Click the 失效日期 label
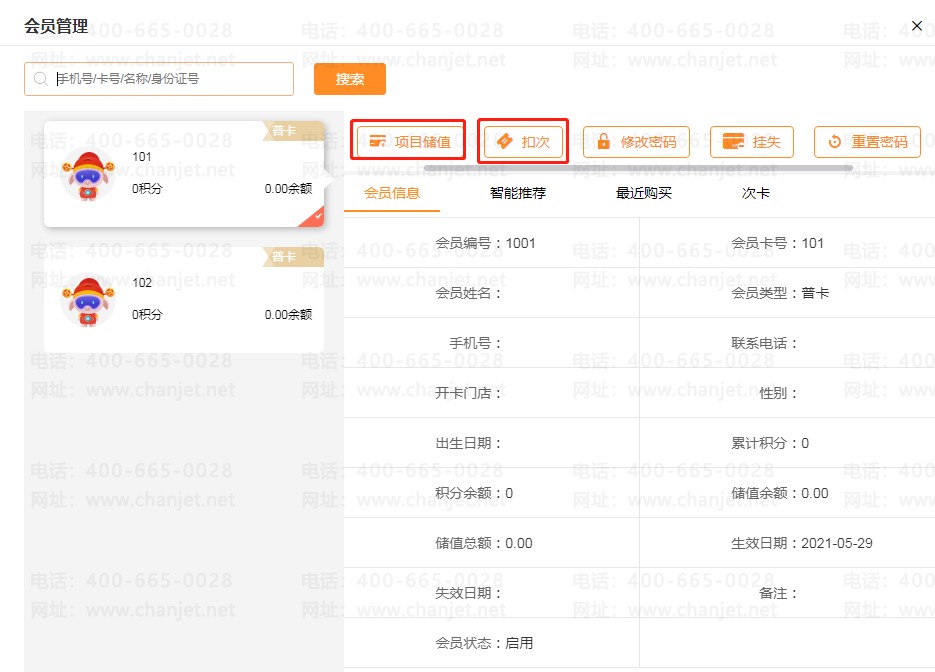Viewport: 935px width, 672px height. click(468, 593)
